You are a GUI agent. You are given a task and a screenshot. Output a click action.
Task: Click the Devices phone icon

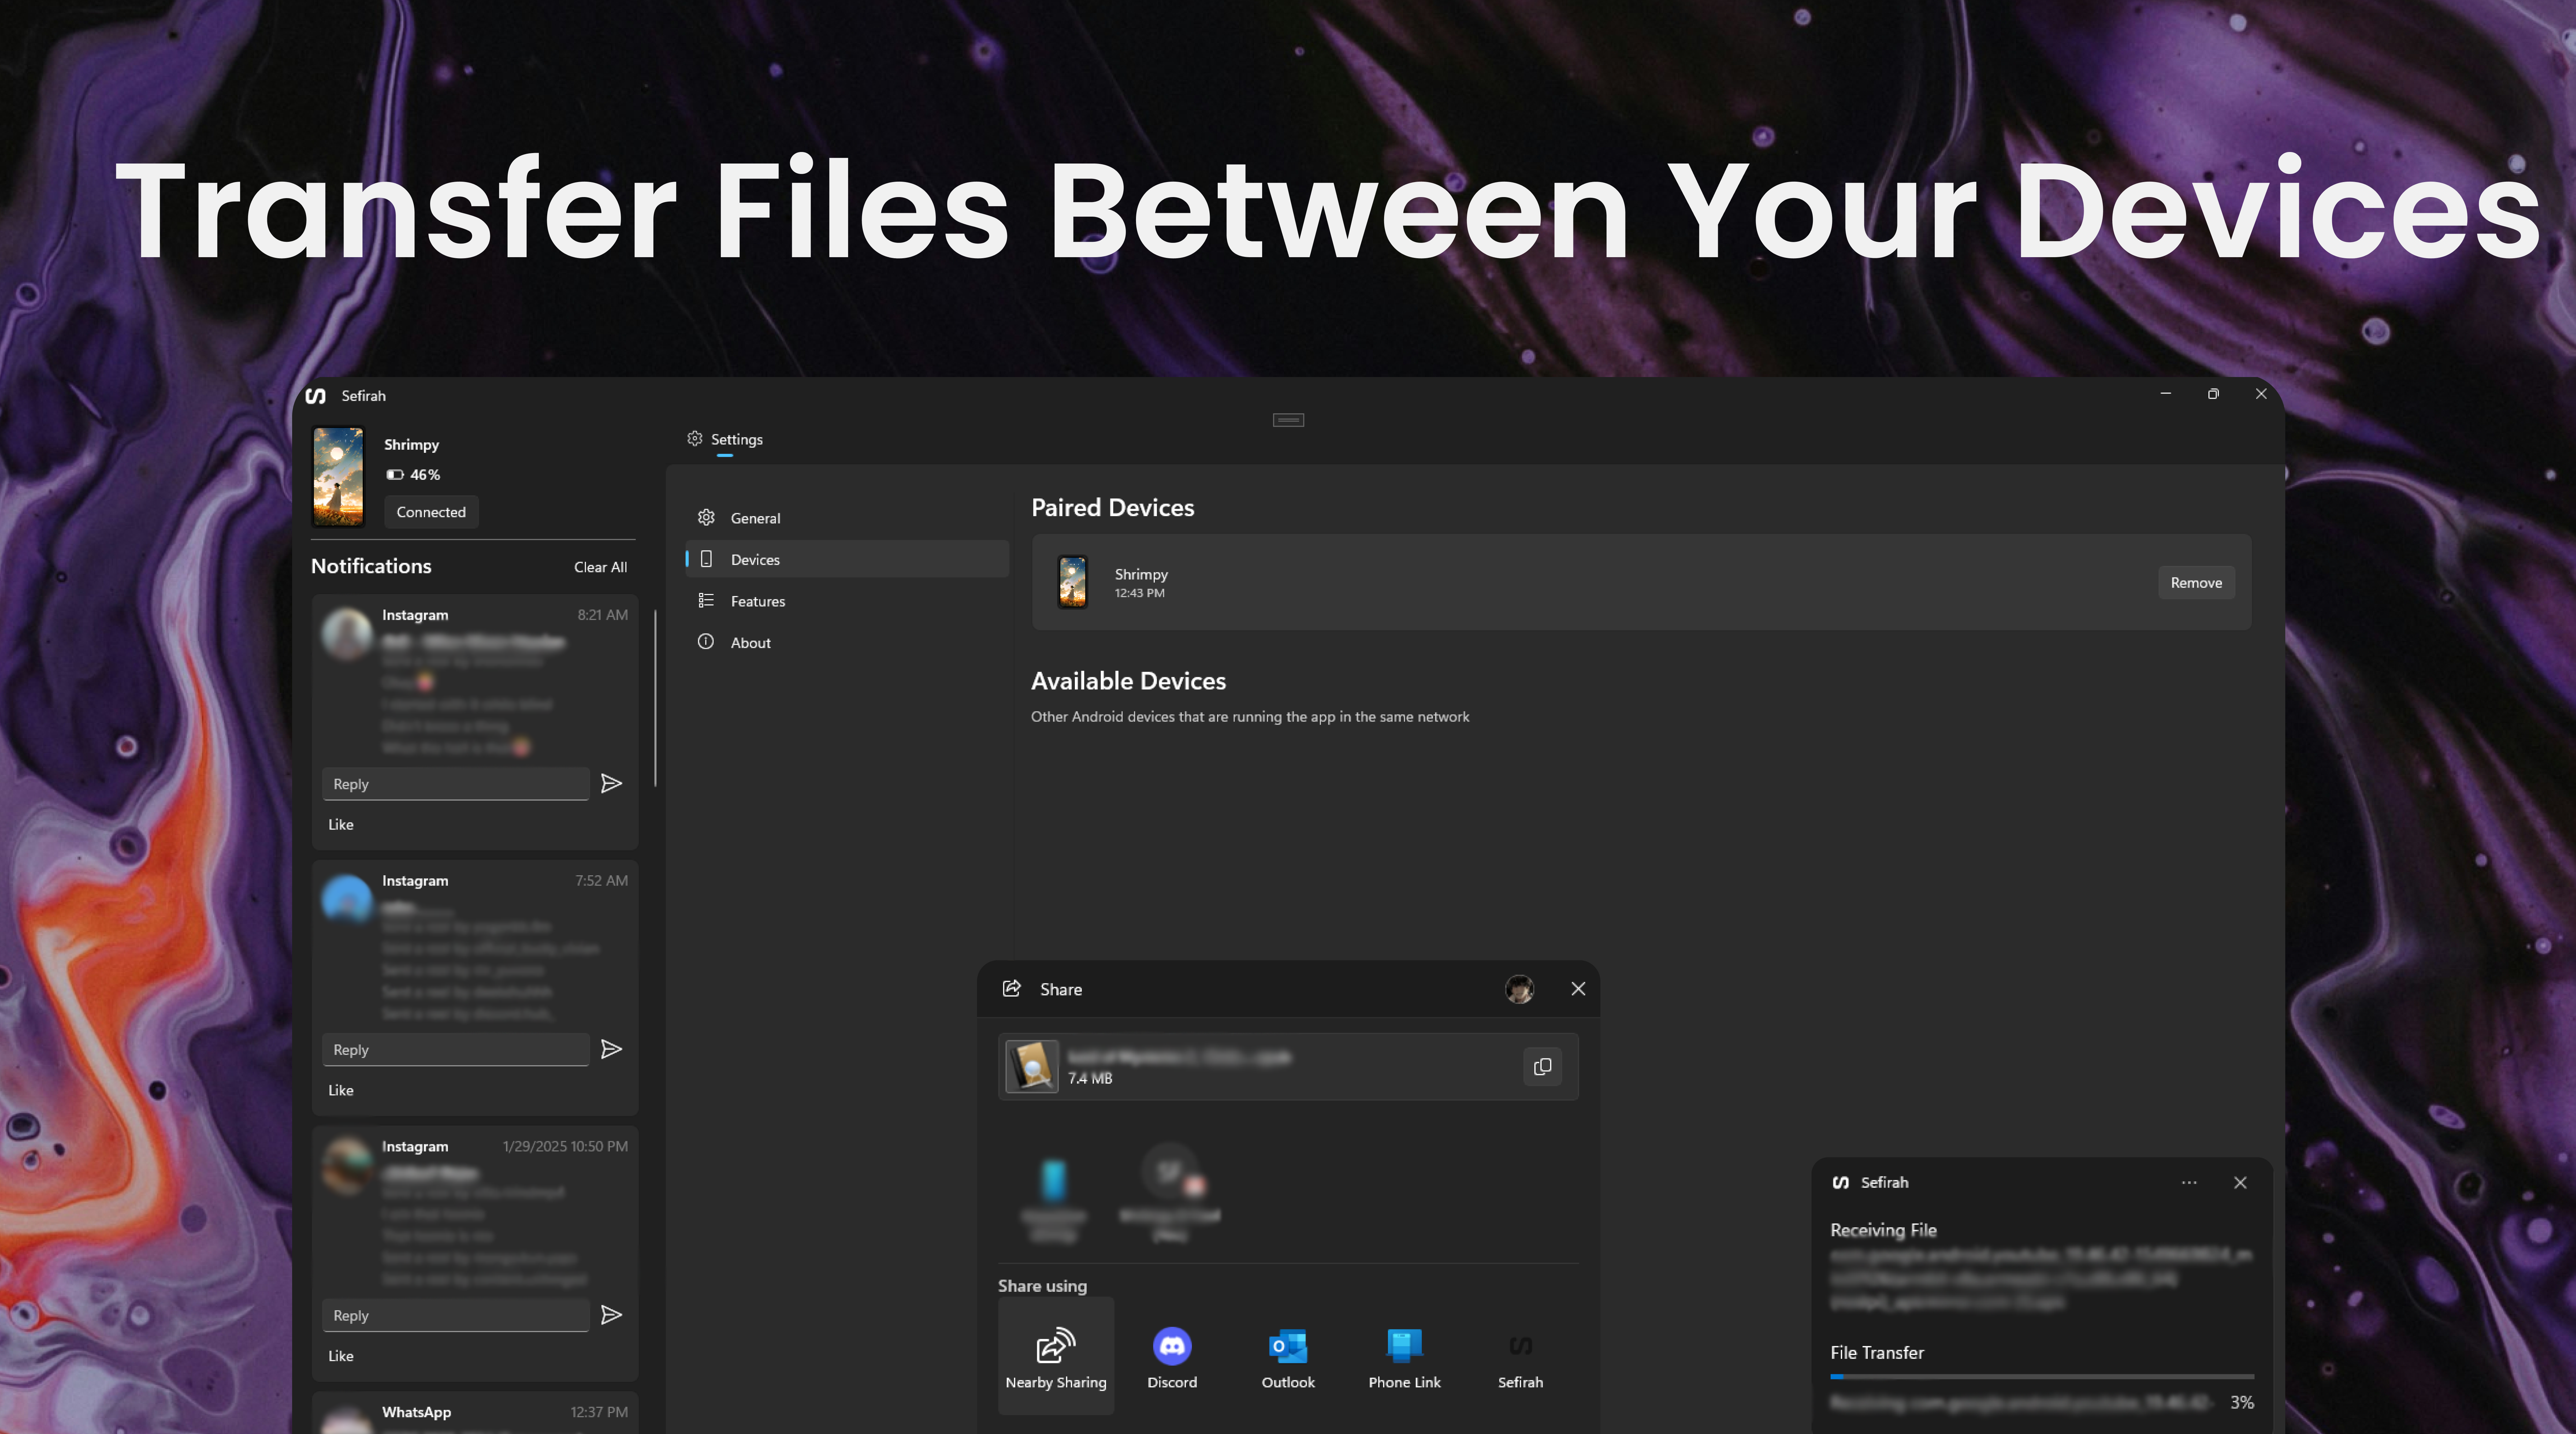pos(706,559)
